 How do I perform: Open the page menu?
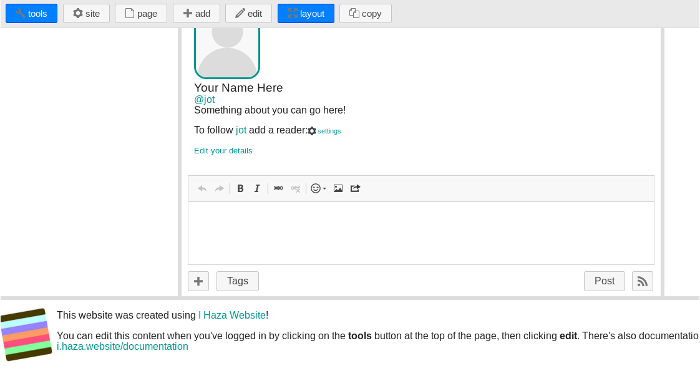pos(141,13)
